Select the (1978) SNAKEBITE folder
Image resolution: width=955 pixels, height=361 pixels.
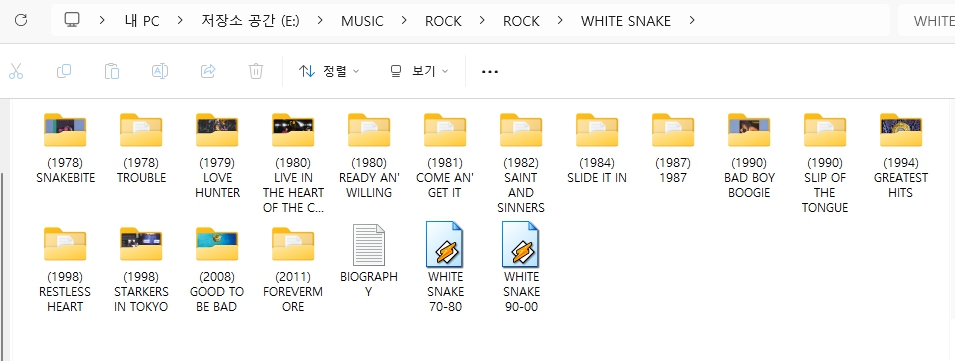(x=65, y=148)
